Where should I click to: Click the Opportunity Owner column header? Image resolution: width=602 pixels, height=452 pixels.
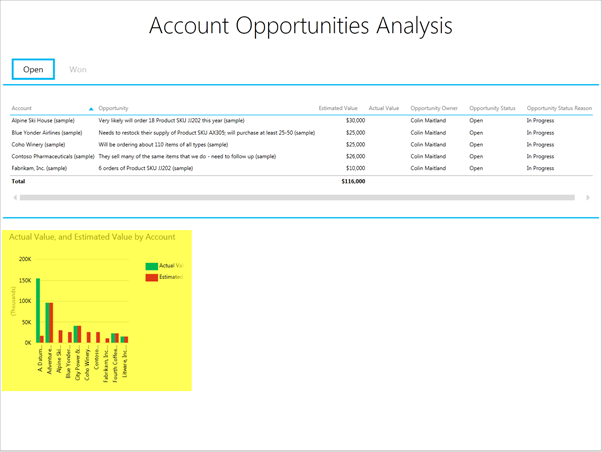click(434, 108)
